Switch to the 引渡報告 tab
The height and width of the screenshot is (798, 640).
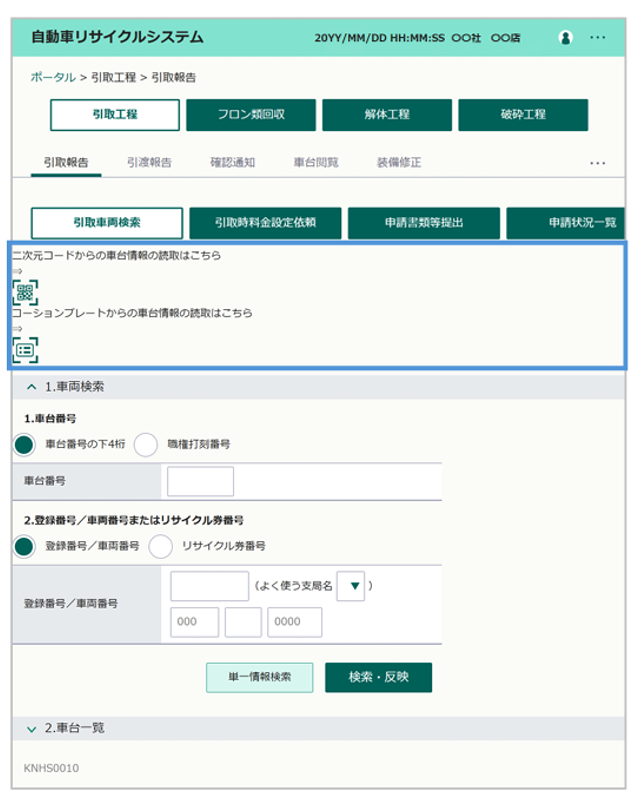coord(149,162)
